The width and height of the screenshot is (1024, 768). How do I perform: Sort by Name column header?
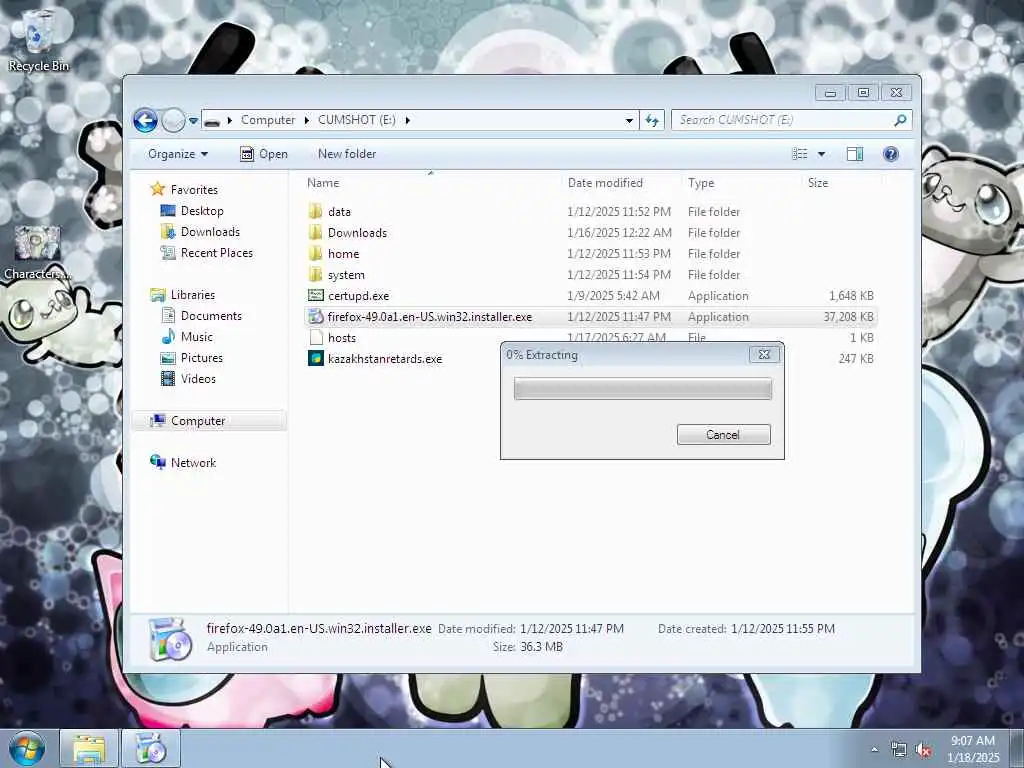[x=323, y=183]
